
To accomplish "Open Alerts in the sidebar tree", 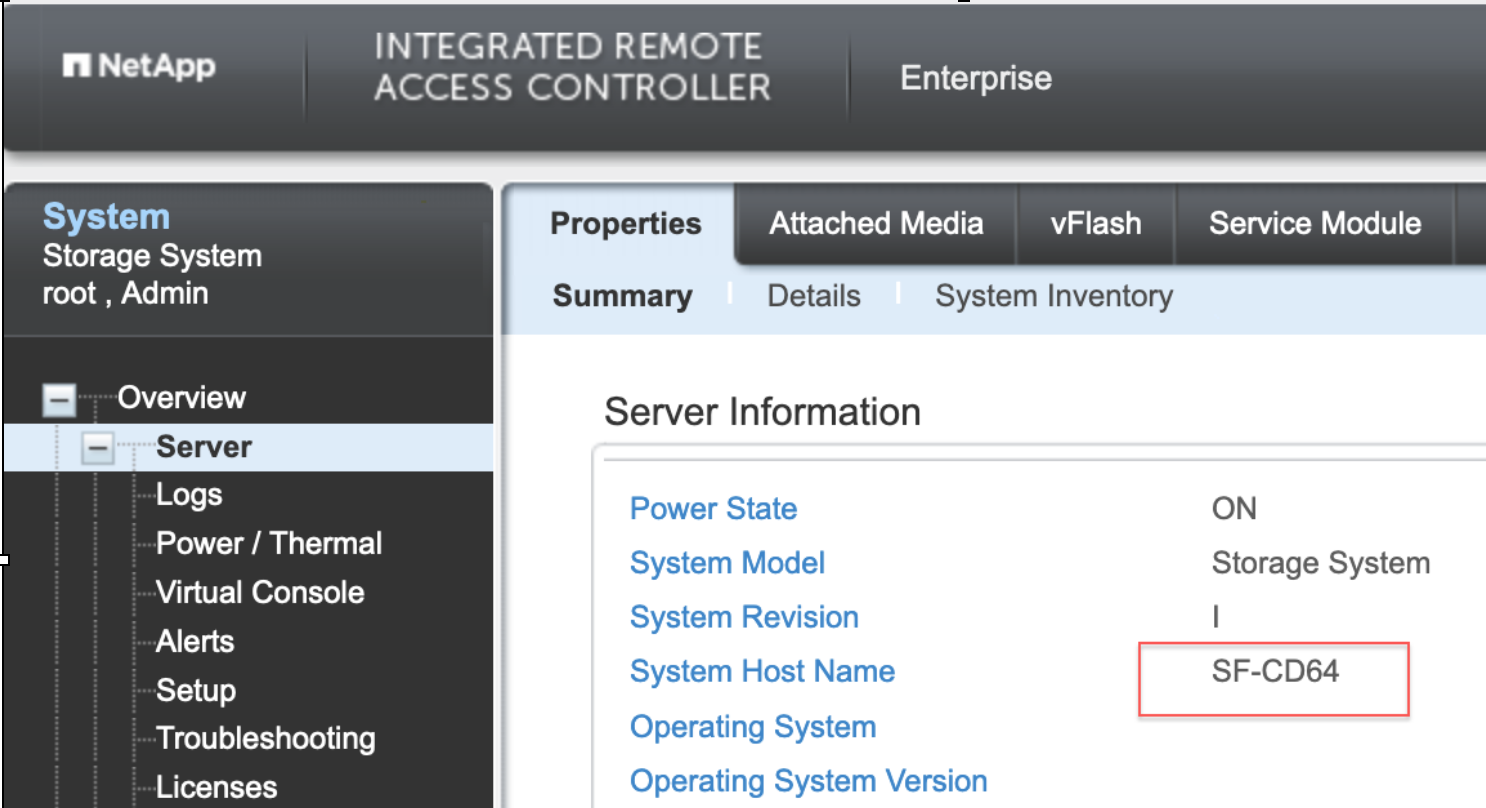I will 195,641.
